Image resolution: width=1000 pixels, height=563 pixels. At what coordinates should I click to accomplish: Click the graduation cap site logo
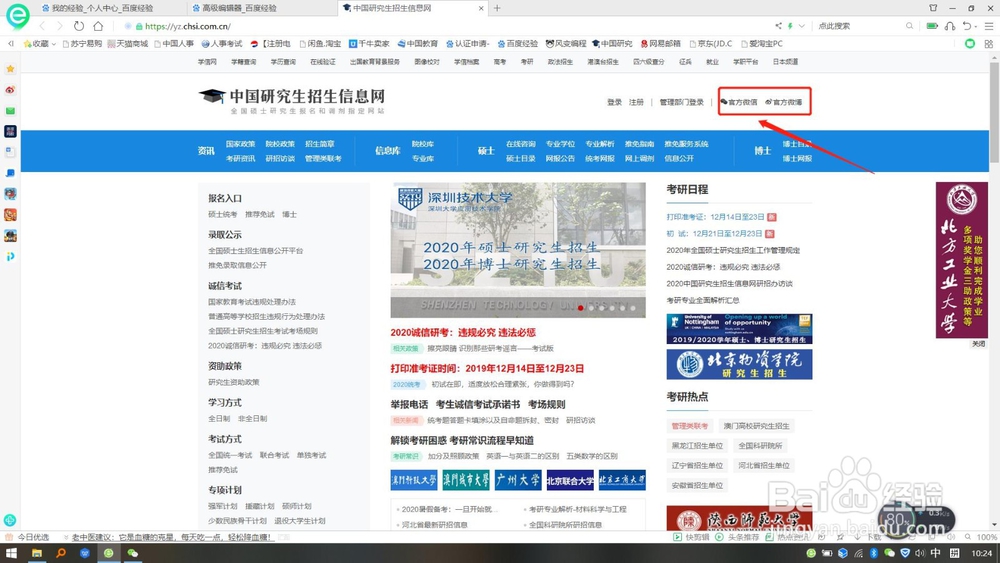[212, 96]
